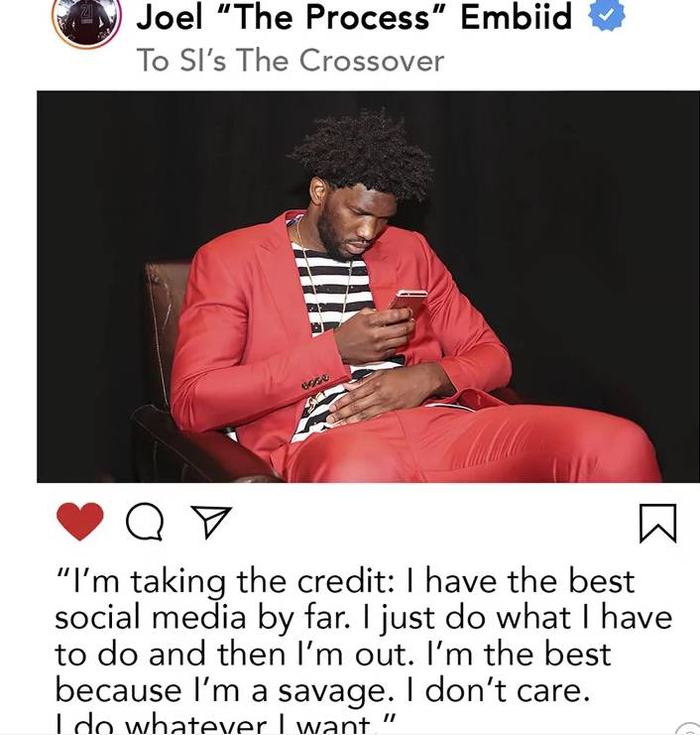Tap the phone held in the photo

point(407,301)
